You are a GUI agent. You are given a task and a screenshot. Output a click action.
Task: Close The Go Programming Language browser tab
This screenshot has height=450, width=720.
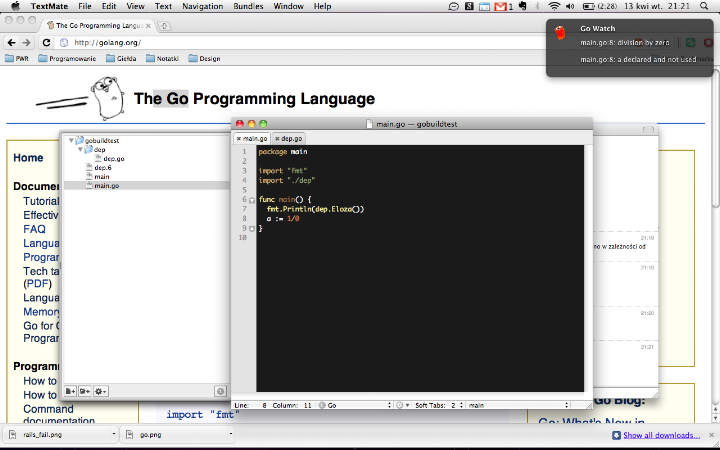[x=148, y=26]
